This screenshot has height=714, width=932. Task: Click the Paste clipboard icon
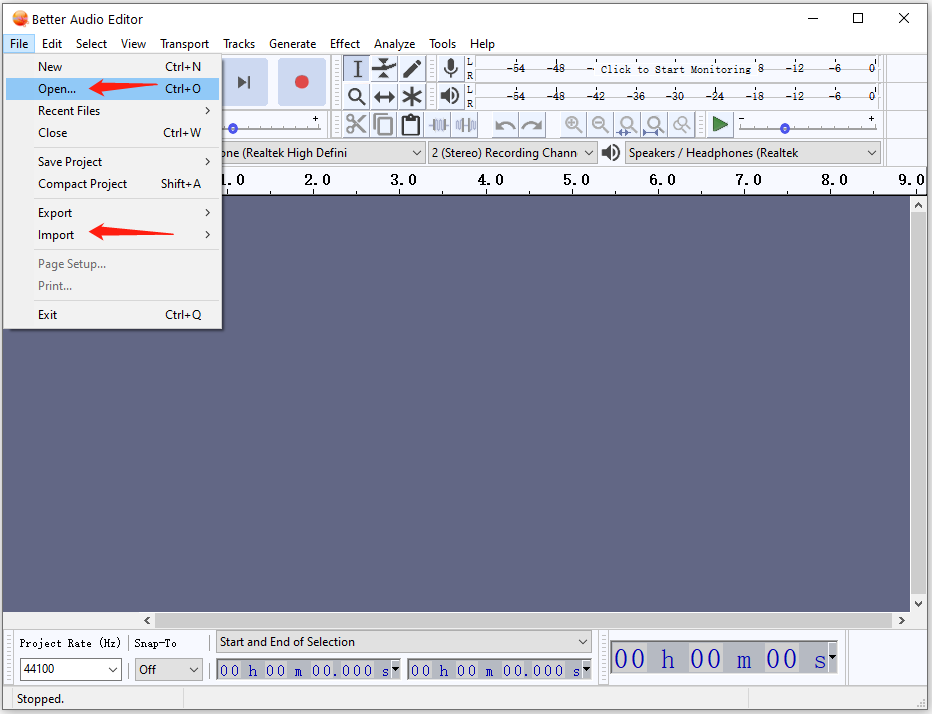pos(410,125)
